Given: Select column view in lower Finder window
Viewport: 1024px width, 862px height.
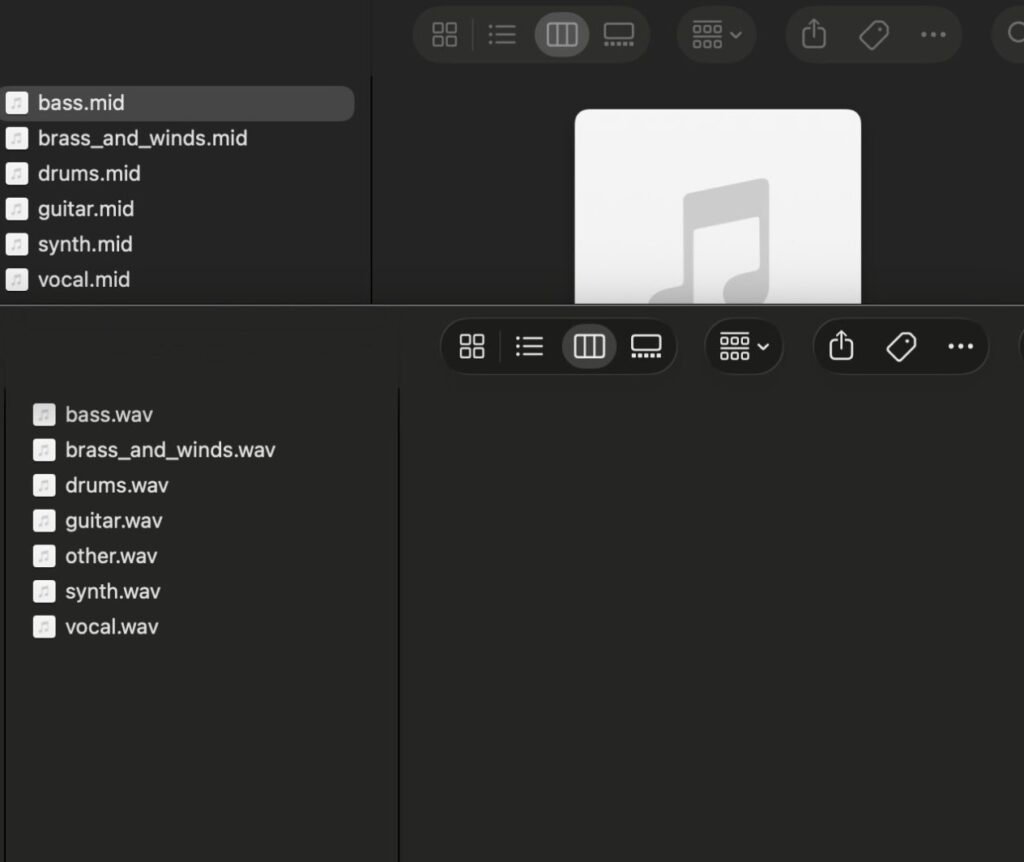Looking at the screenshot, I should click(589, 346).
